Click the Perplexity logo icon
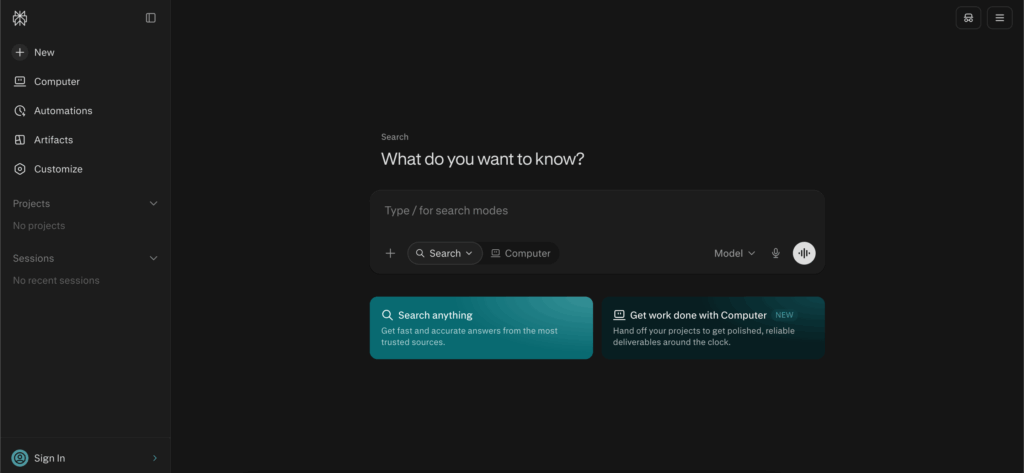This screenshot has width=1024, height=473. (x=20, y=18)
